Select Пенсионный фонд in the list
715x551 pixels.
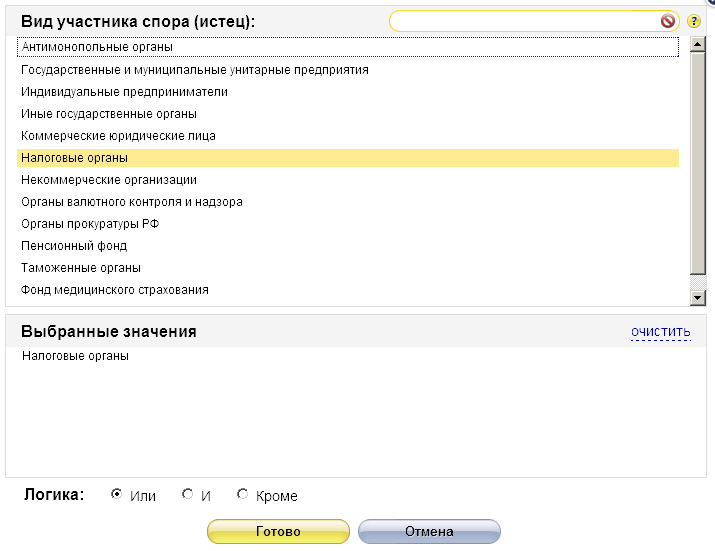click(348, 246)
